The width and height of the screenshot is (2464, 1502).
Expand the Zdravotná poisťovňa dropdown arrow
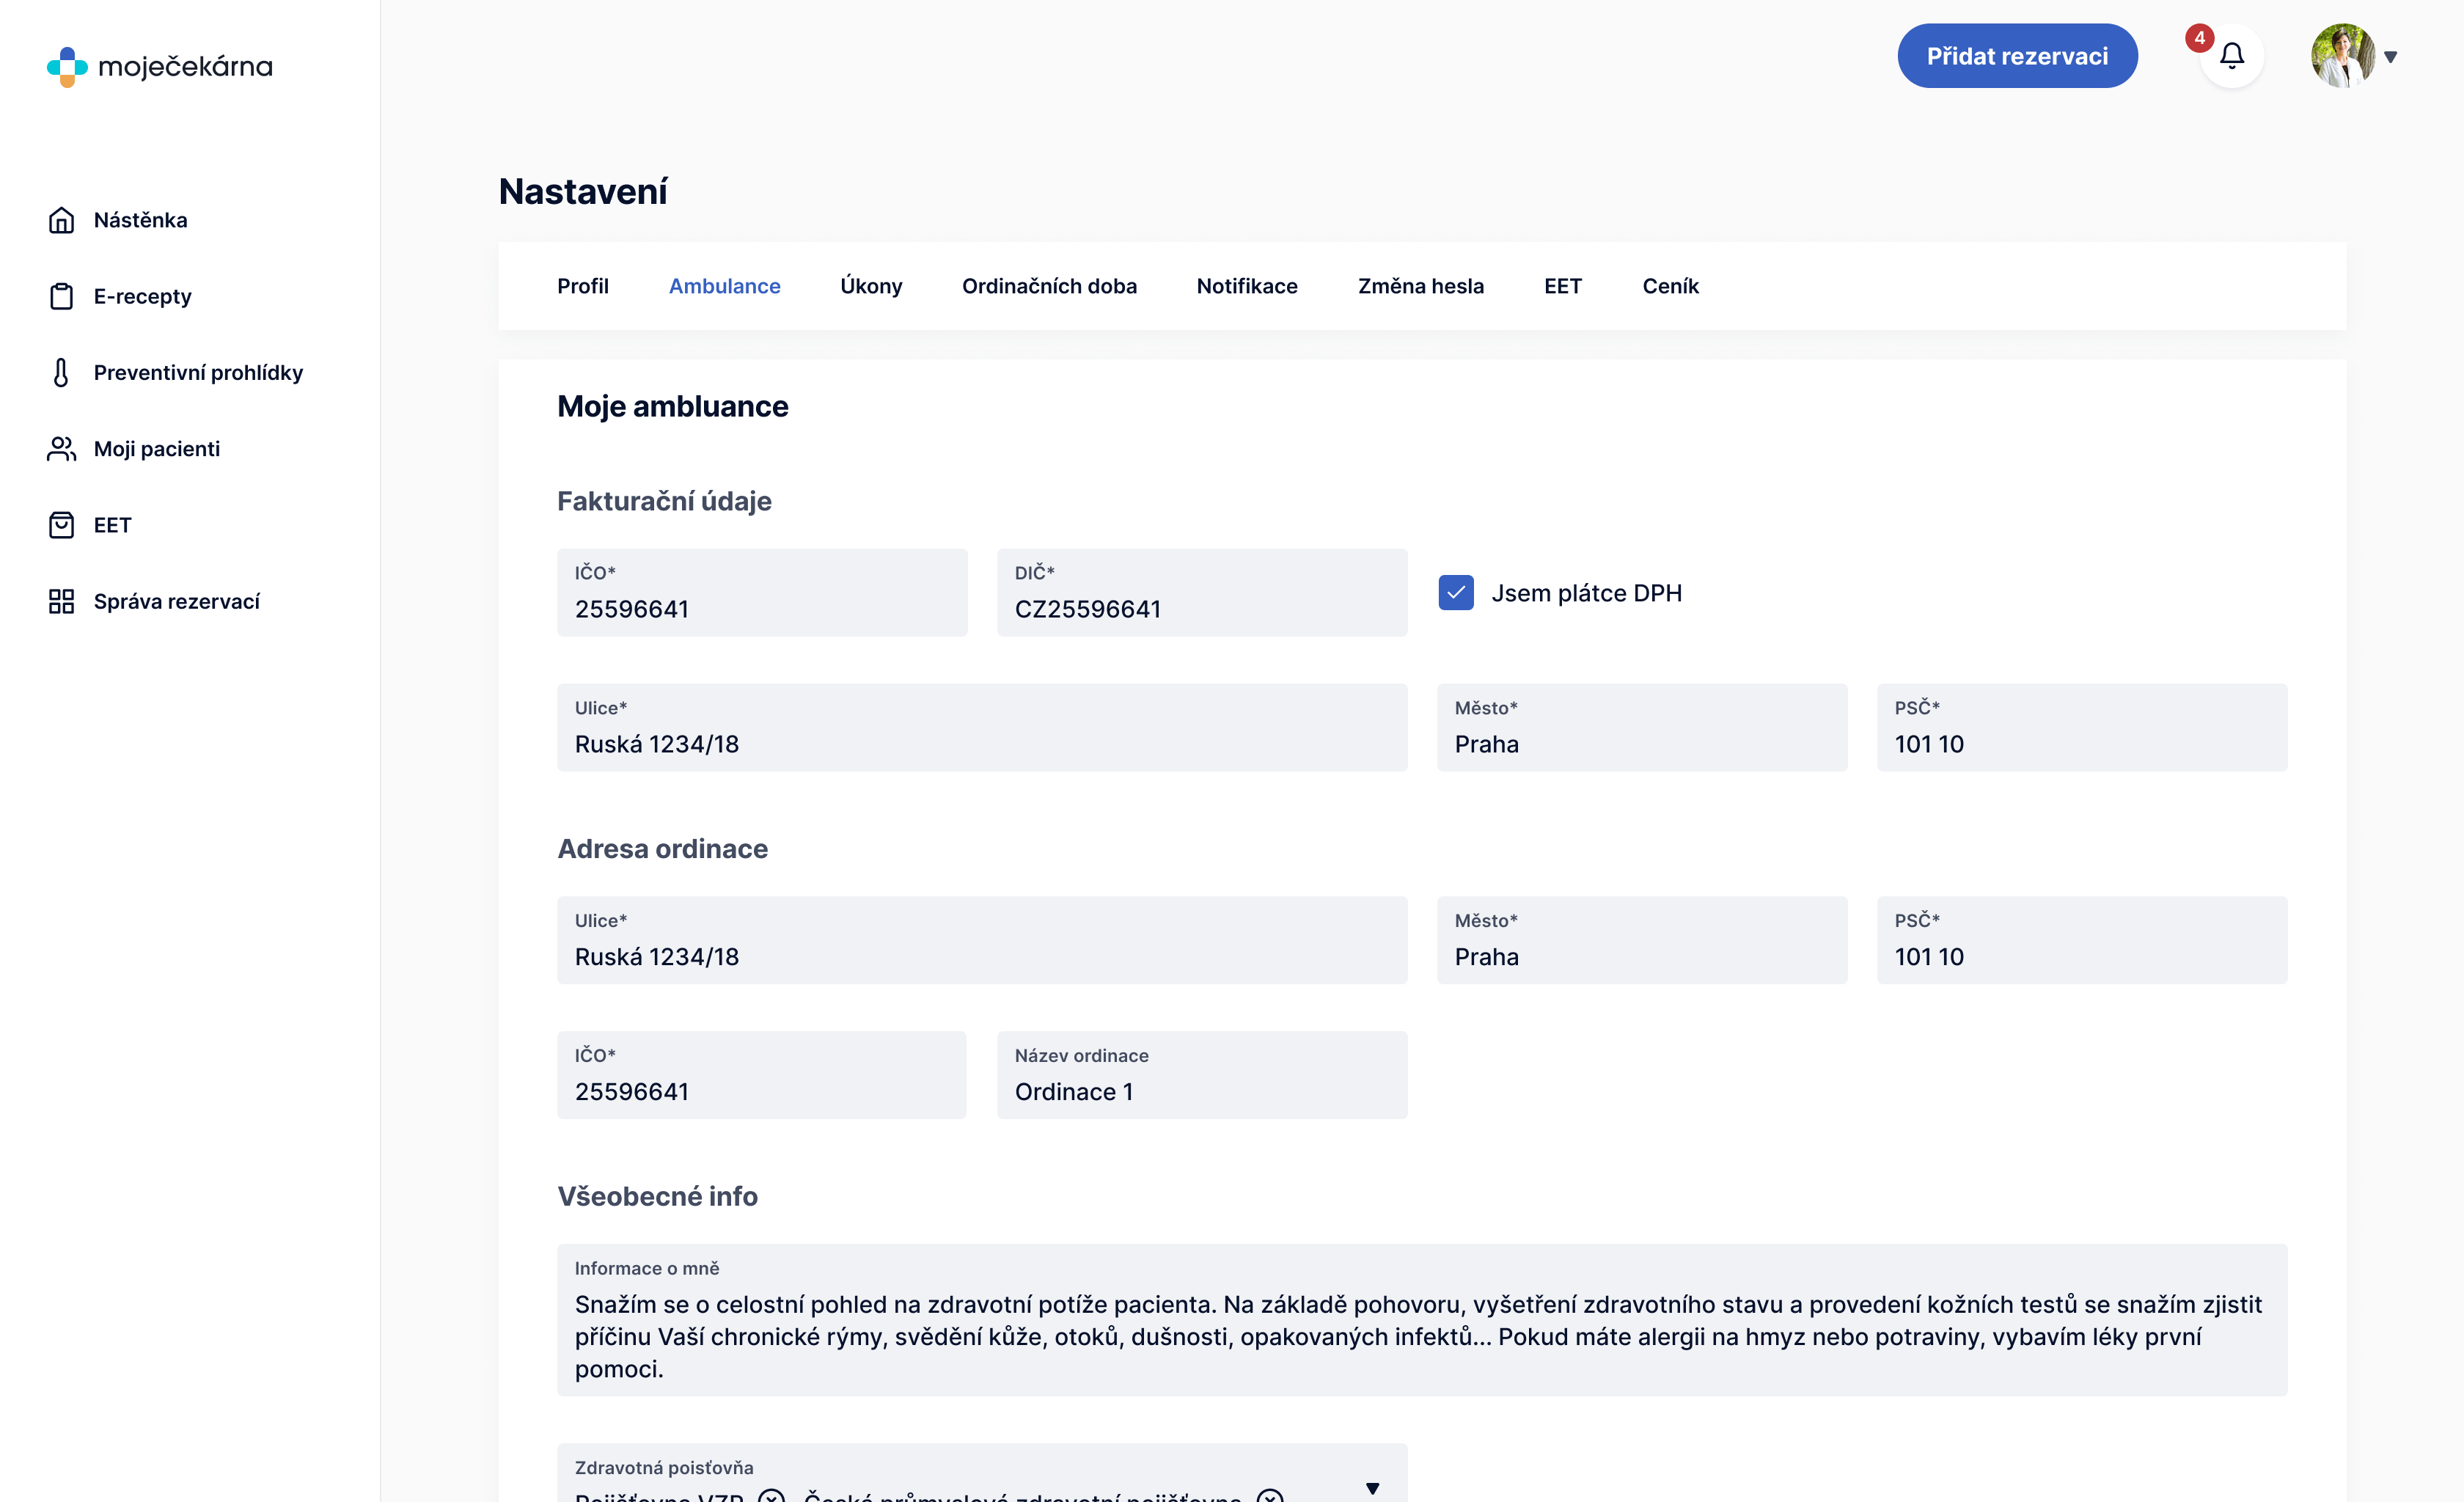pos(1372,1488)
